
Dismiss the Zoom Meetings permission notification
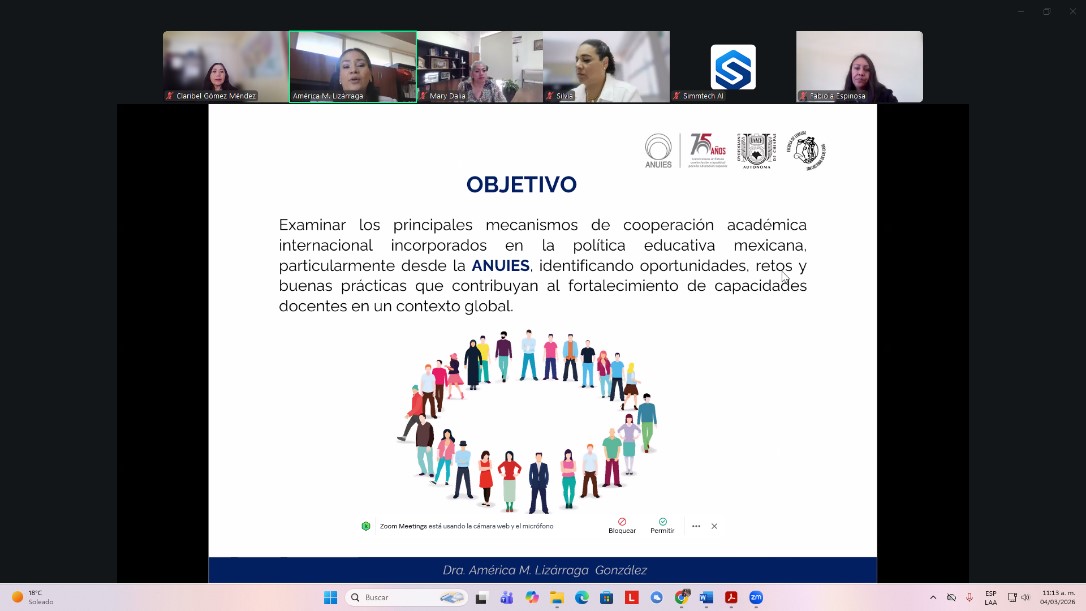click(x=714, y=526)
